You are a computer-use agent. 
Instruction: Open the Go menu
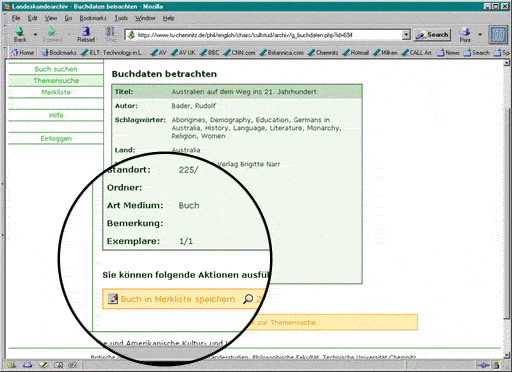click(x=68, y=18)
